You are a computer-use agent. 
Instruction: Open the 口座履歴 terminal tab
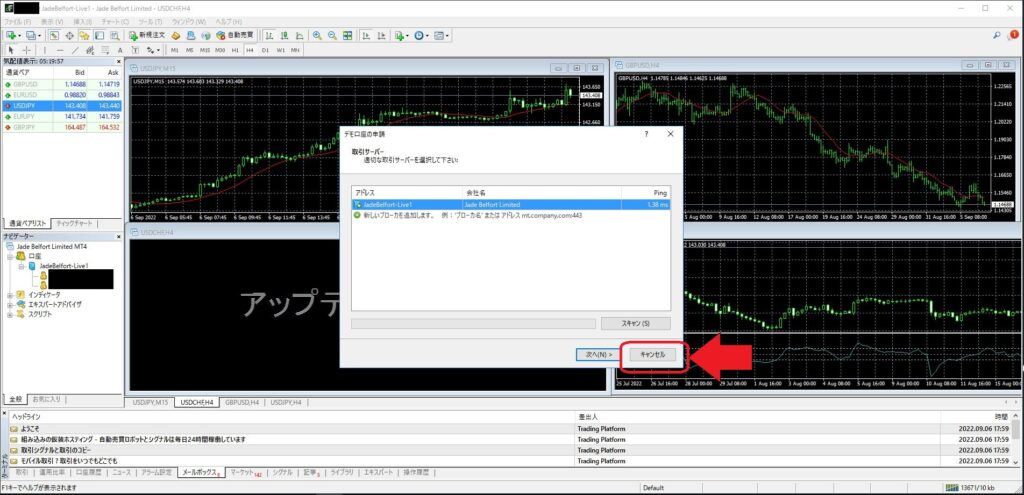(x=90, y=472)
